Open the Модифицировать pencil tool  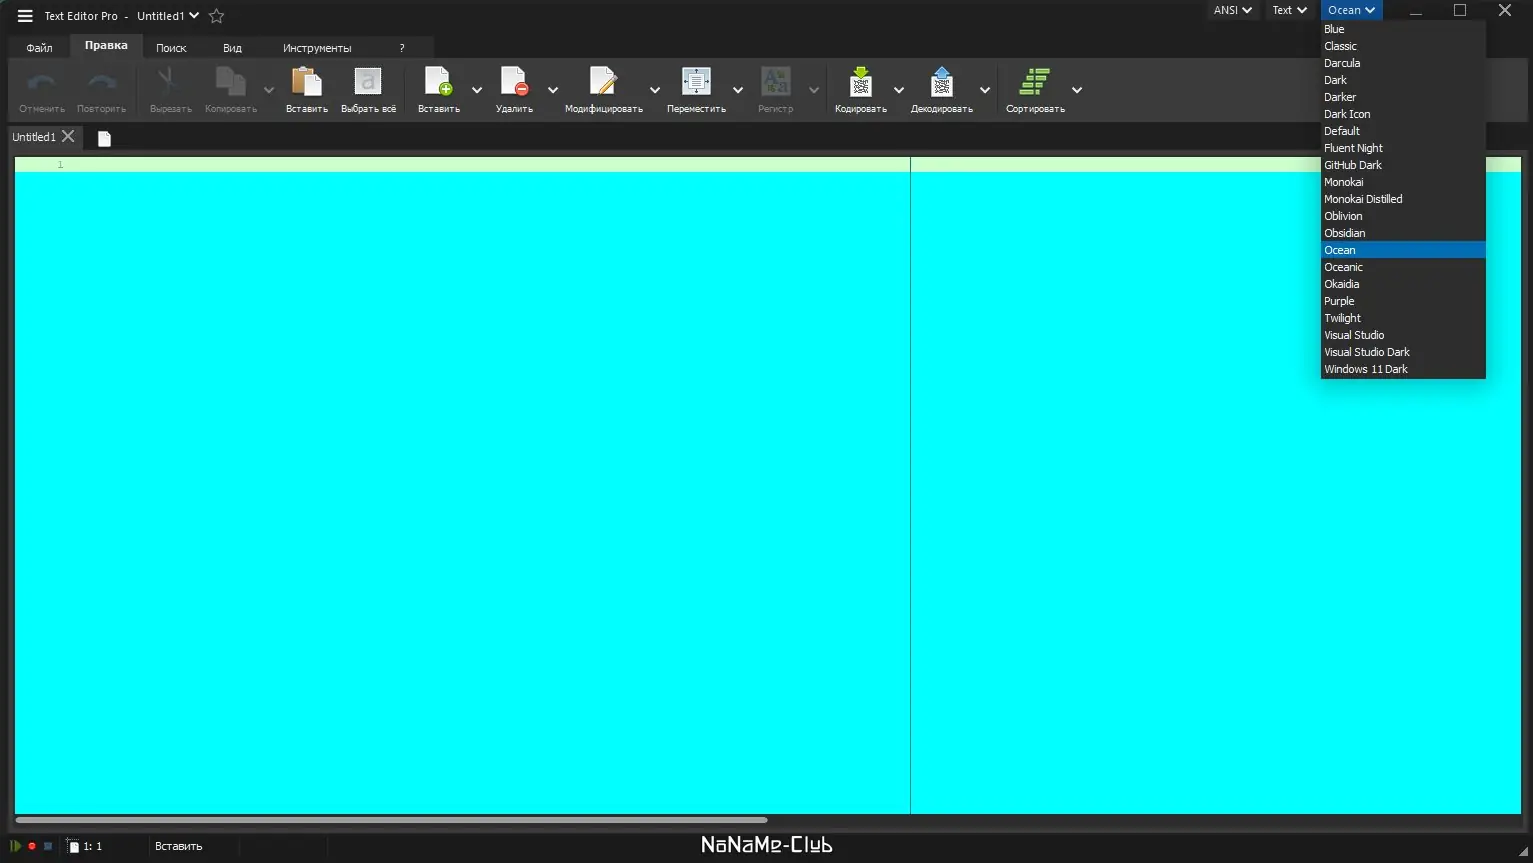click(x=601, y=82)
